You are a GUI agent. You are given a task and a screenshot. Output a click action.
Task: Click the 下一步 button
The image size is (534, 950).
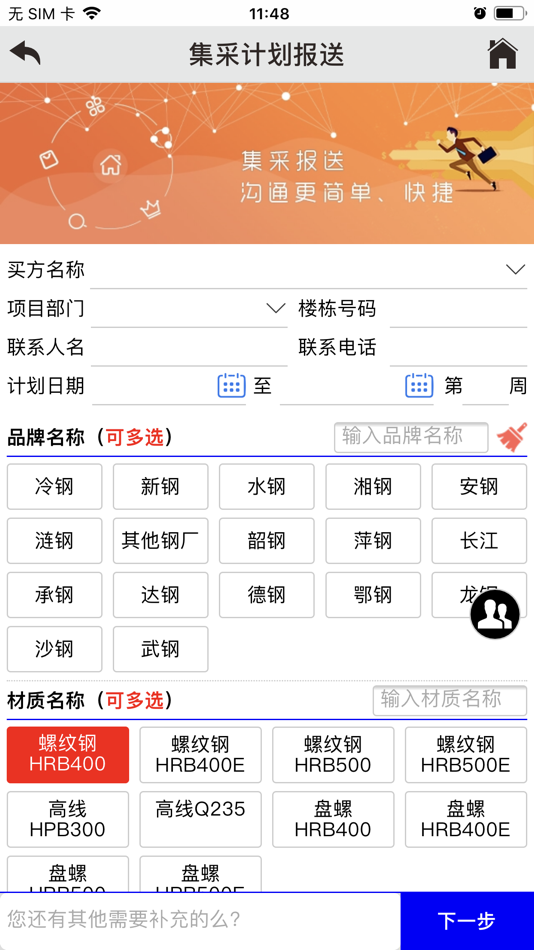[x=467, y=921]
